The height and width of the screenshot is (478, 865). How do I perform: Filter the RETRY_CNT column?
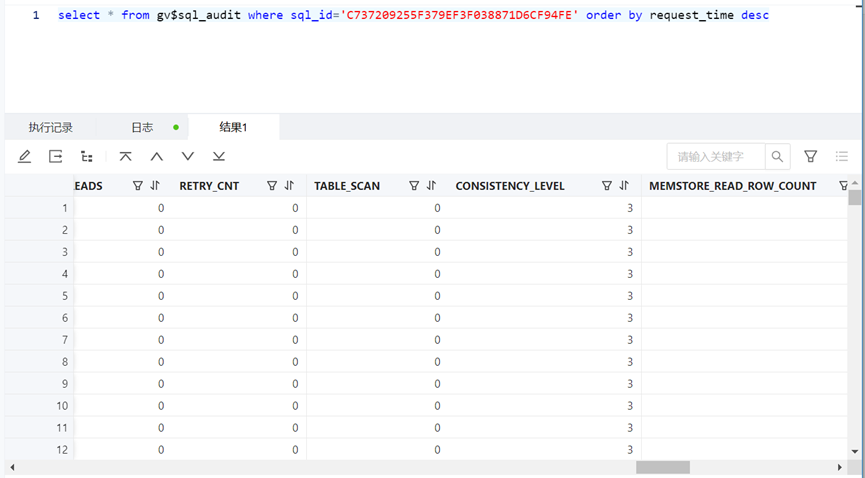click(x=272, y=186)
